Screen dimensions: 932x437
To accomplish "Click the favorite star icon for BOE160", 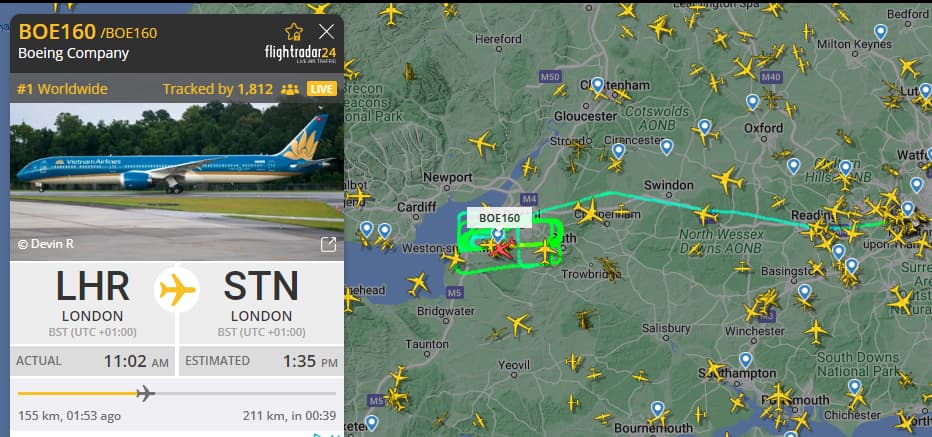I will [294, 32].
